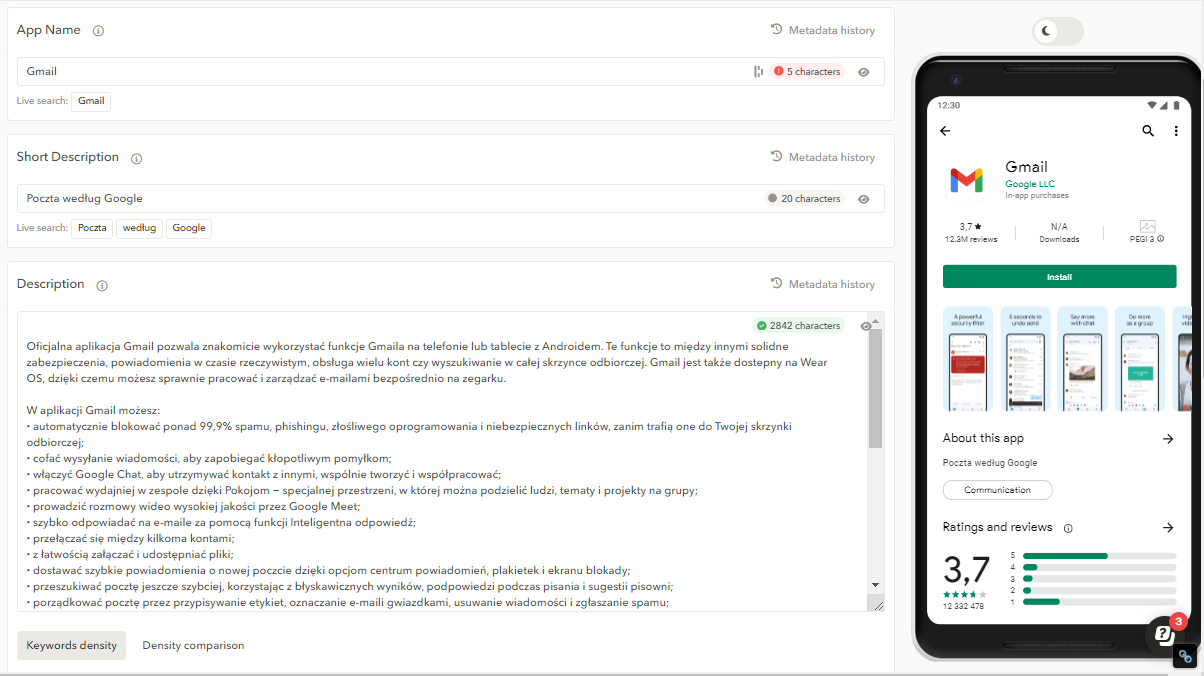Open the 'Say more with chat' screenshot

[x=1083, y=359]
